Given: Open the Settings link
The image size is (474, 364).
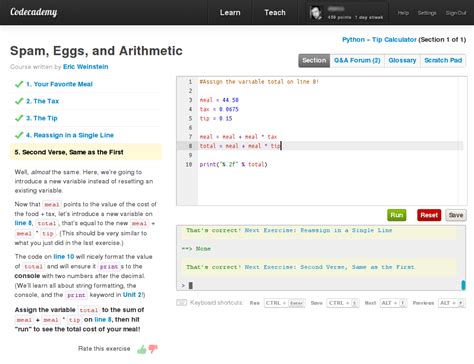Looking at the screenshot, I should coord(427,13).
